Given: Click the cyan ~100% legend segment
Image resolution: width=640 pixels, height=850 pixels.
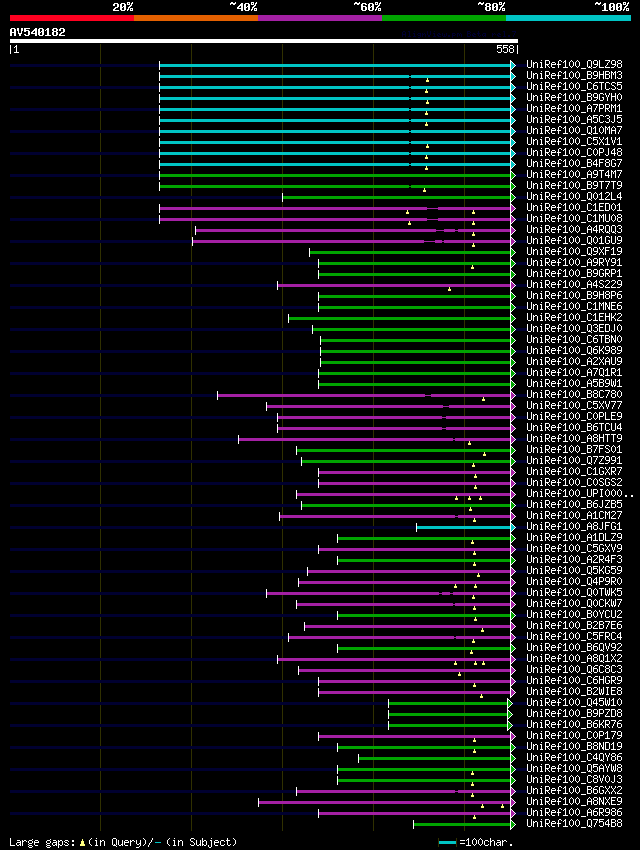Looking at the screenshot, I should [x=568, y=18].
